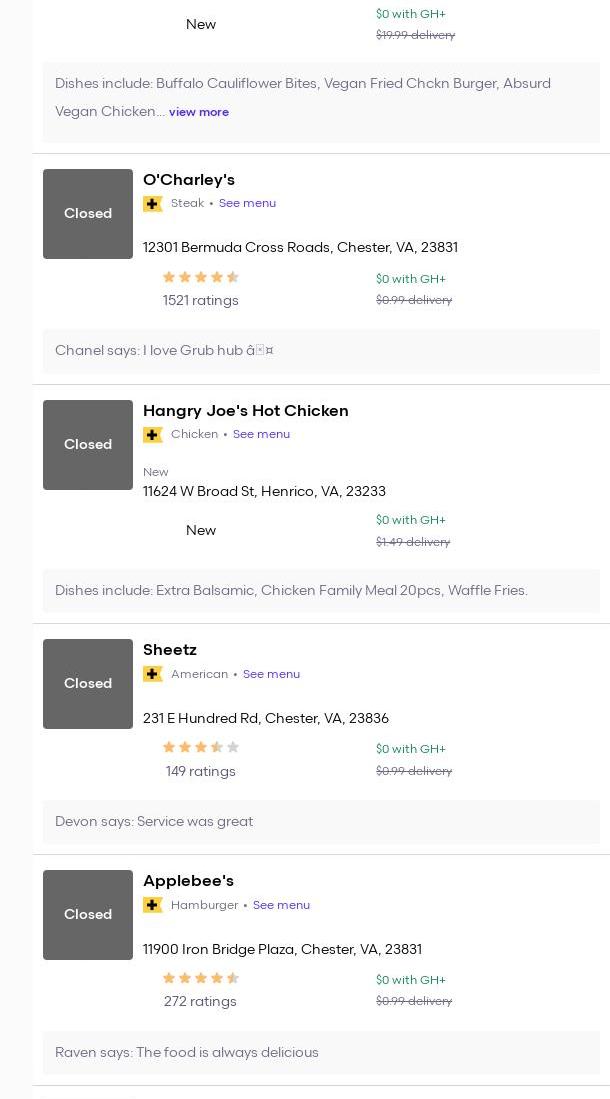Click the Closed thumbnail for Sheetz
The width and height of the screenshot is (610, 1099).
tap(88, 684)
